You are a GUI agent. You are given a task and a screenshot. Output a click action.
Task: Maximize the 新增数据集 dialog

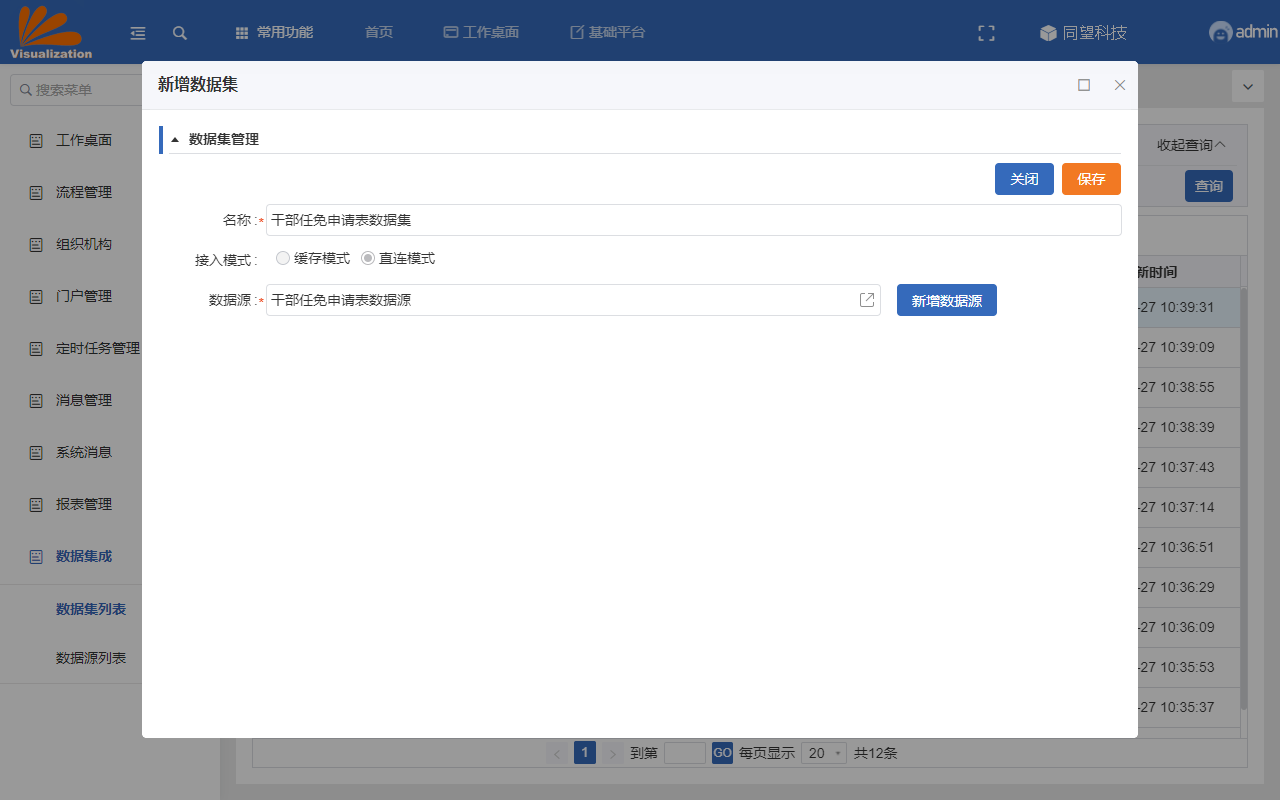[x=1084, y=85]
